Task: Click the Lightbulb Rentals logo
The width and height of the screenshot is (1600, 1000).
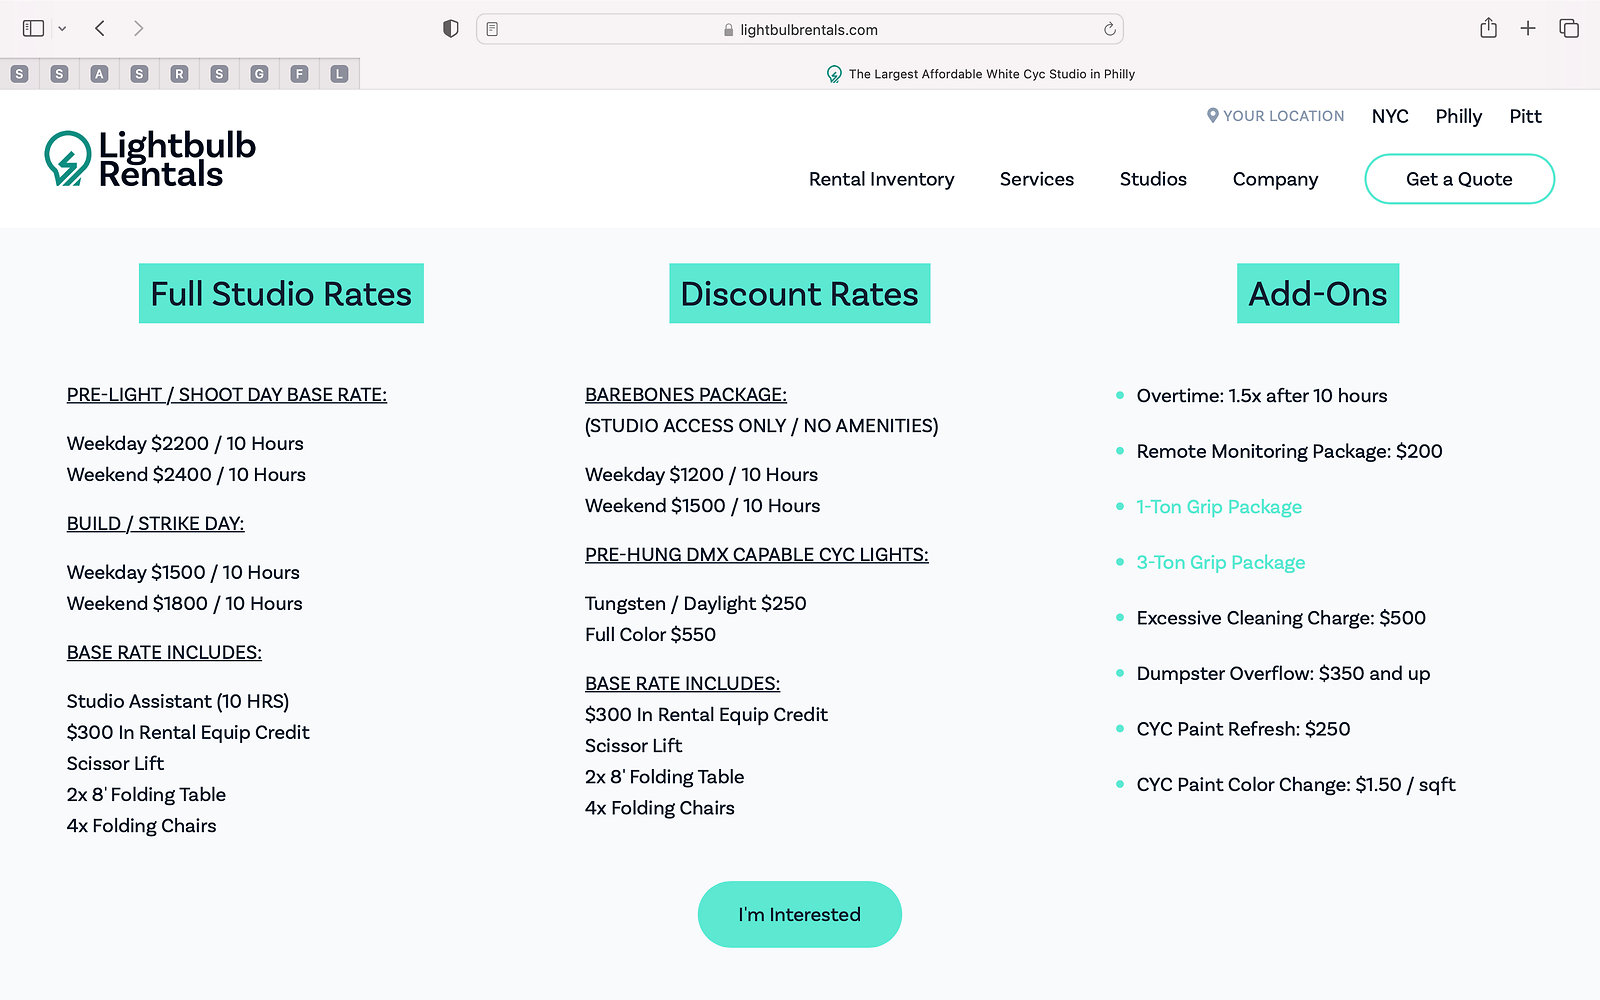Action: [x=150, y=159]
